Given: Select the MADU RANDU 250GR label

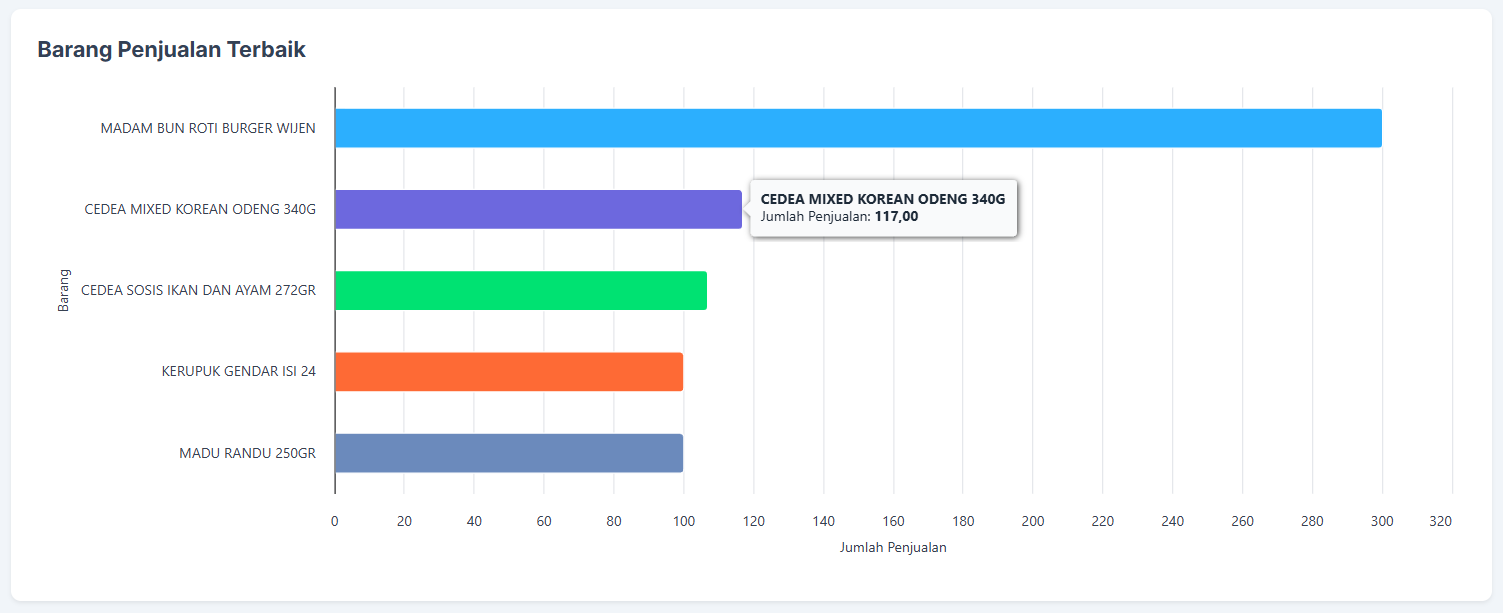Looking at the screenshot, I should pos(247,453).
